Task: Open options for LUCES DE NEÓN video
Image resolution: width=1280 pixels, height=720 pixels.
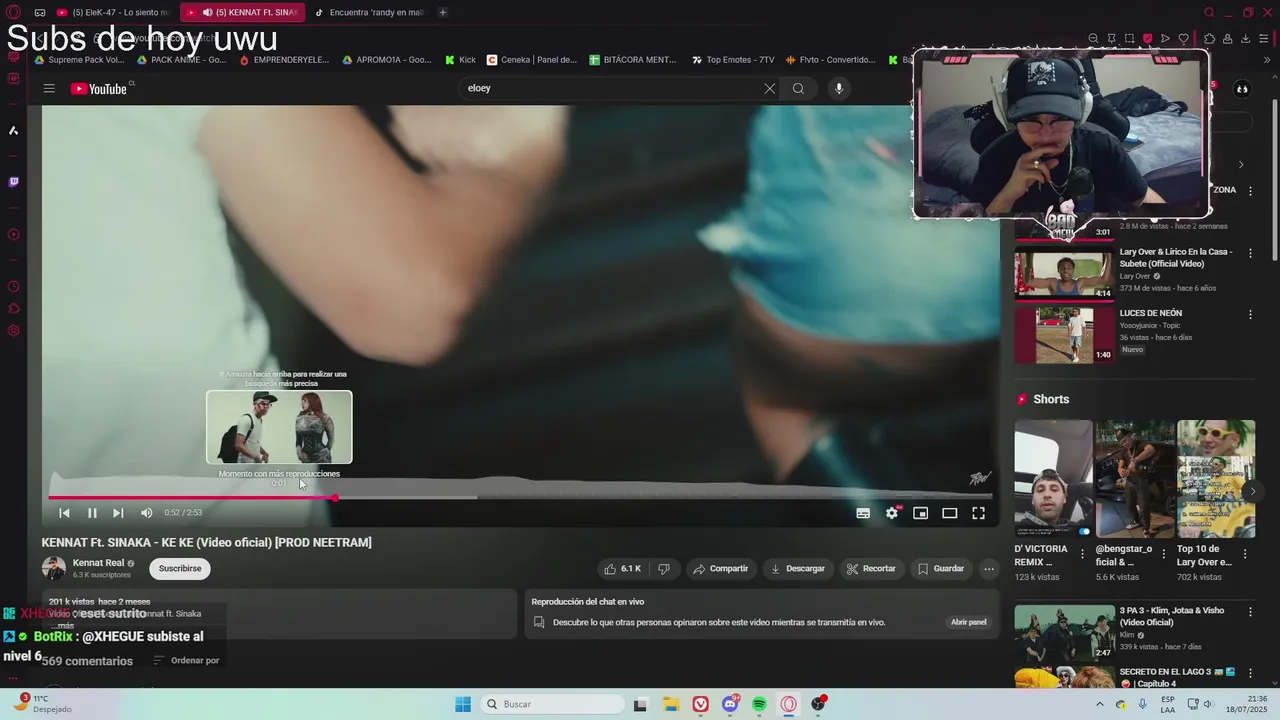Action: coord(1250,315)
